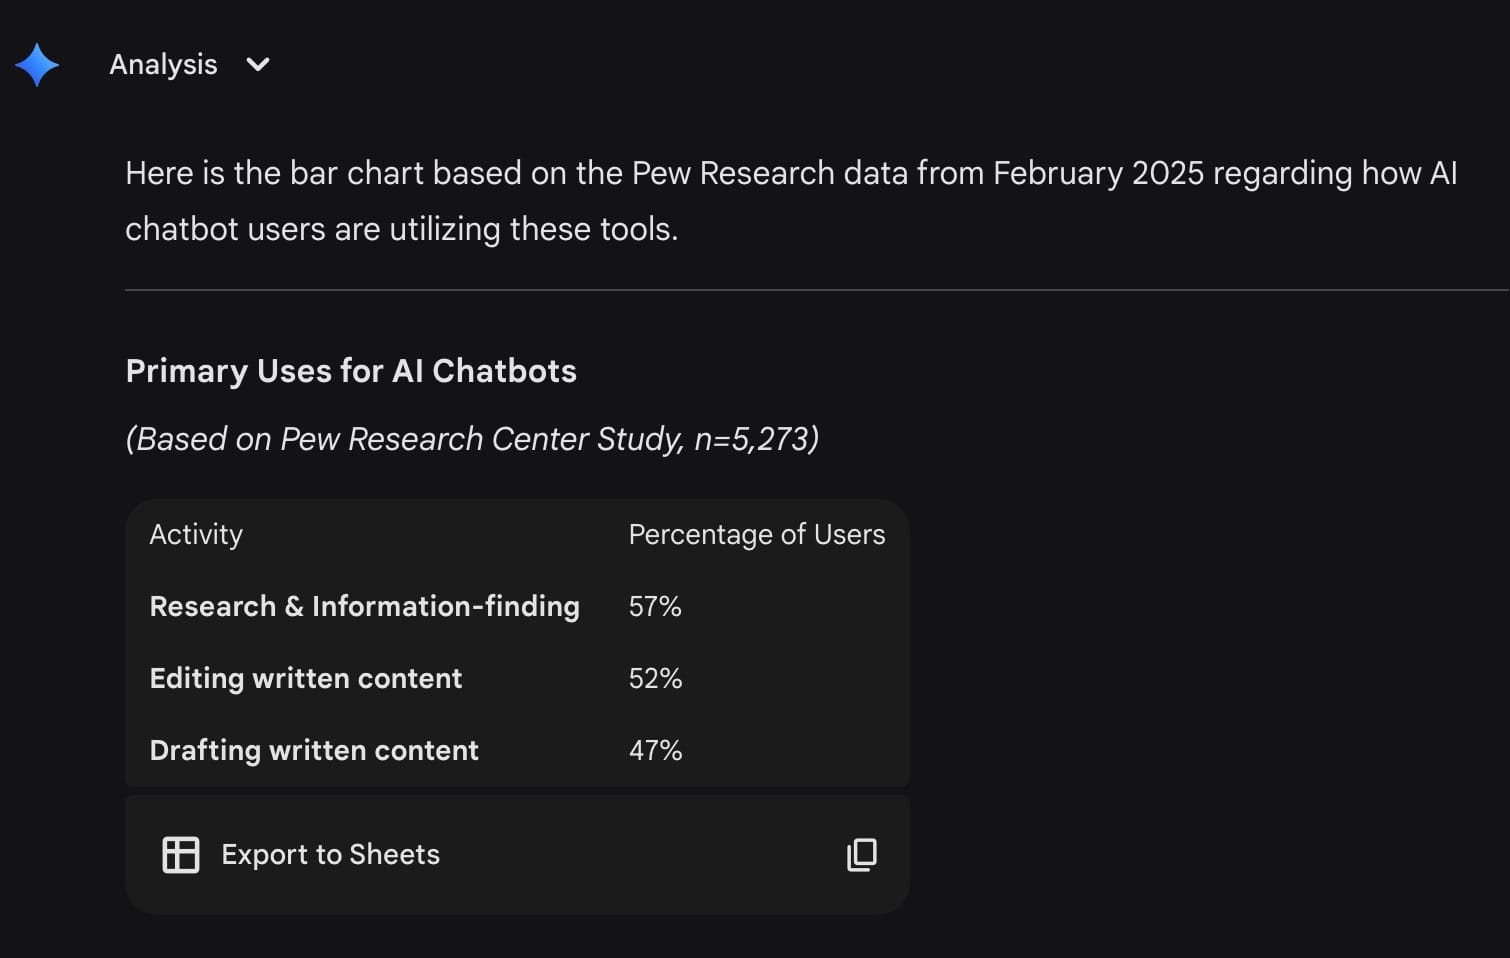
Task: Click the horizontal divider below the intro
Action: tap(800, 290)
